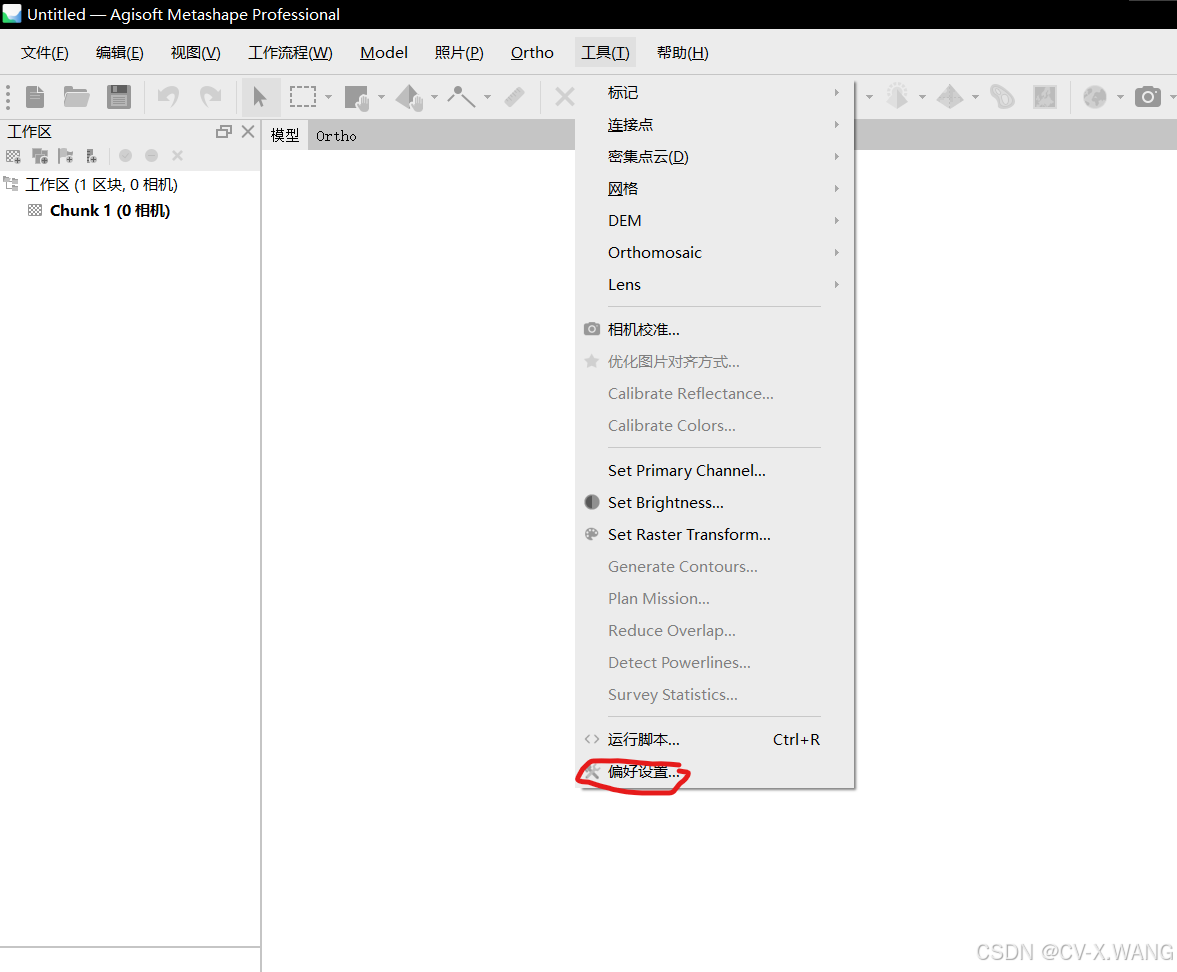
Task: Click the map basemap toolbar icon
Action: point(1045,97)
